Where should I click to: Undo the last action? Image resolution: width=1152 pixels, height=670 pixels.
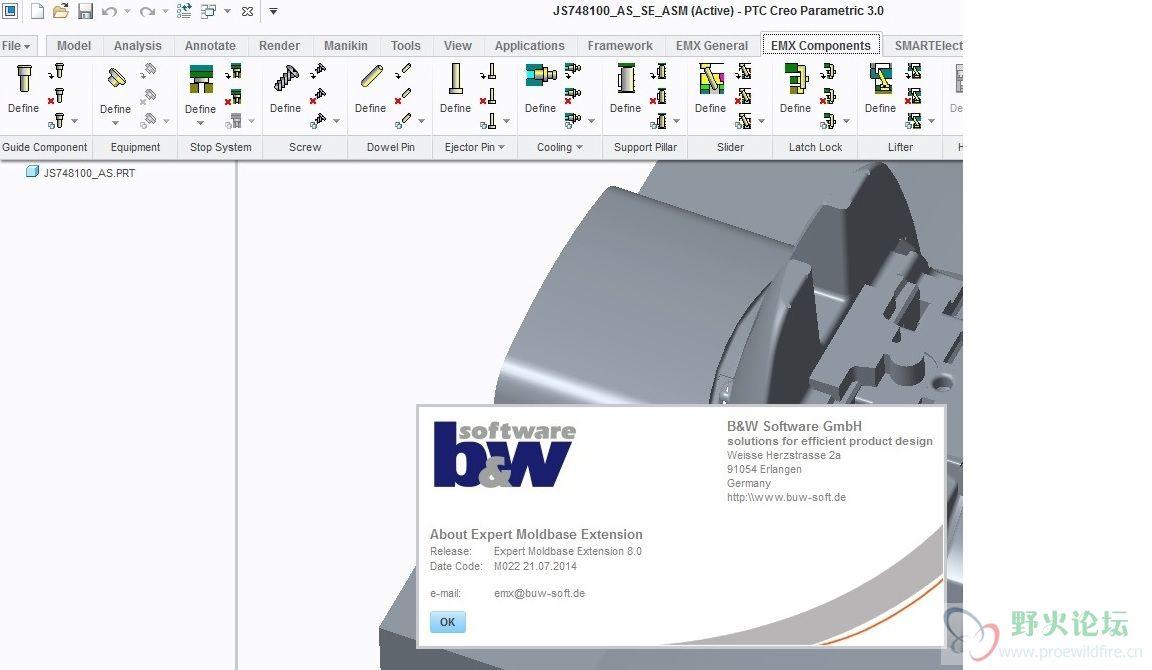pyautogui.click(x=109, y=11)
